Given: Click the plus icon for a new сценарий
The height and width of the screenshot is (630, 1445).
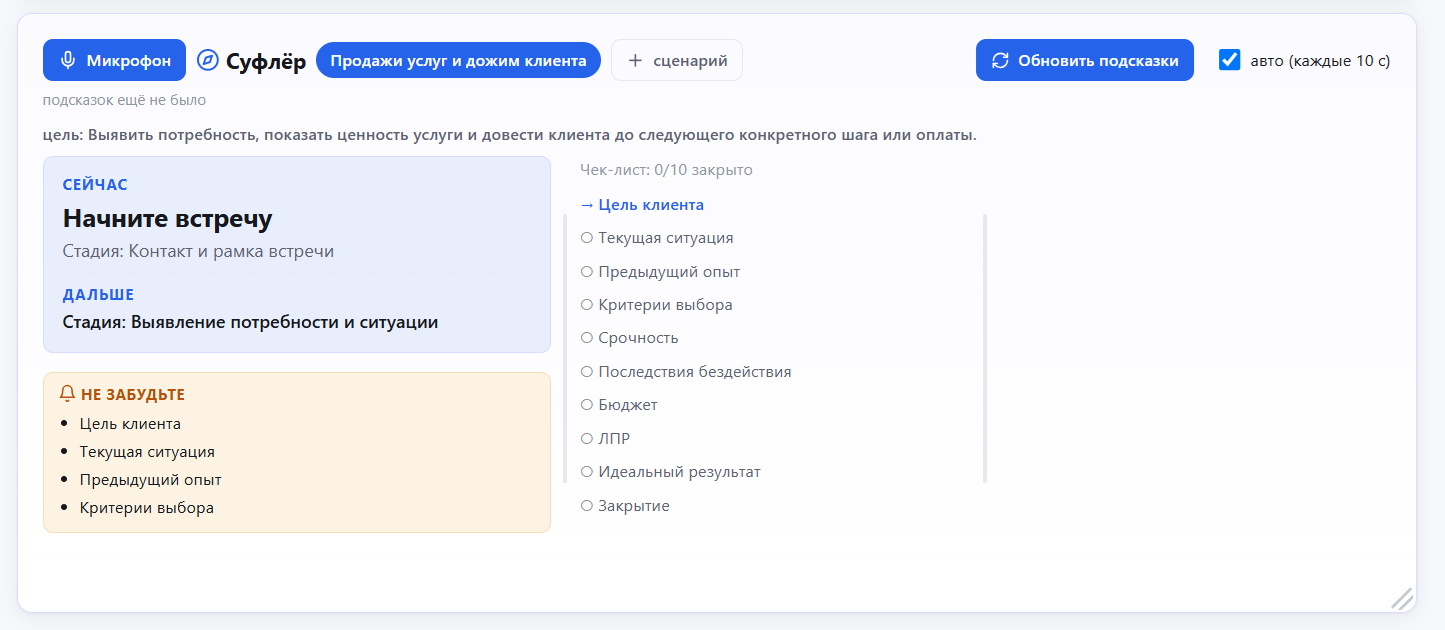Looking at the screenshot, I should pos(635,60).
